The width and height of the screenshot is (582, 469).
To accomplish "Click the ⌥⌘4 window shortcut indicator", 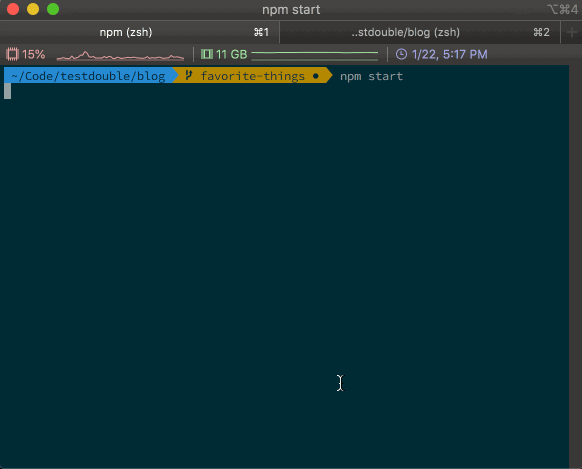I will click(x=563, y=9).
